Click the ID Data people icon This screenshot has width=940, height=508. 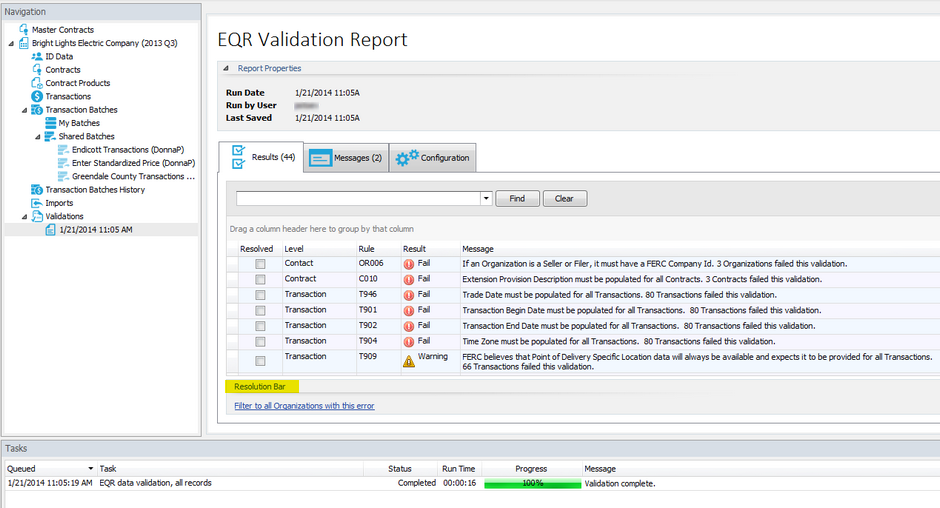tap(37, 56)
